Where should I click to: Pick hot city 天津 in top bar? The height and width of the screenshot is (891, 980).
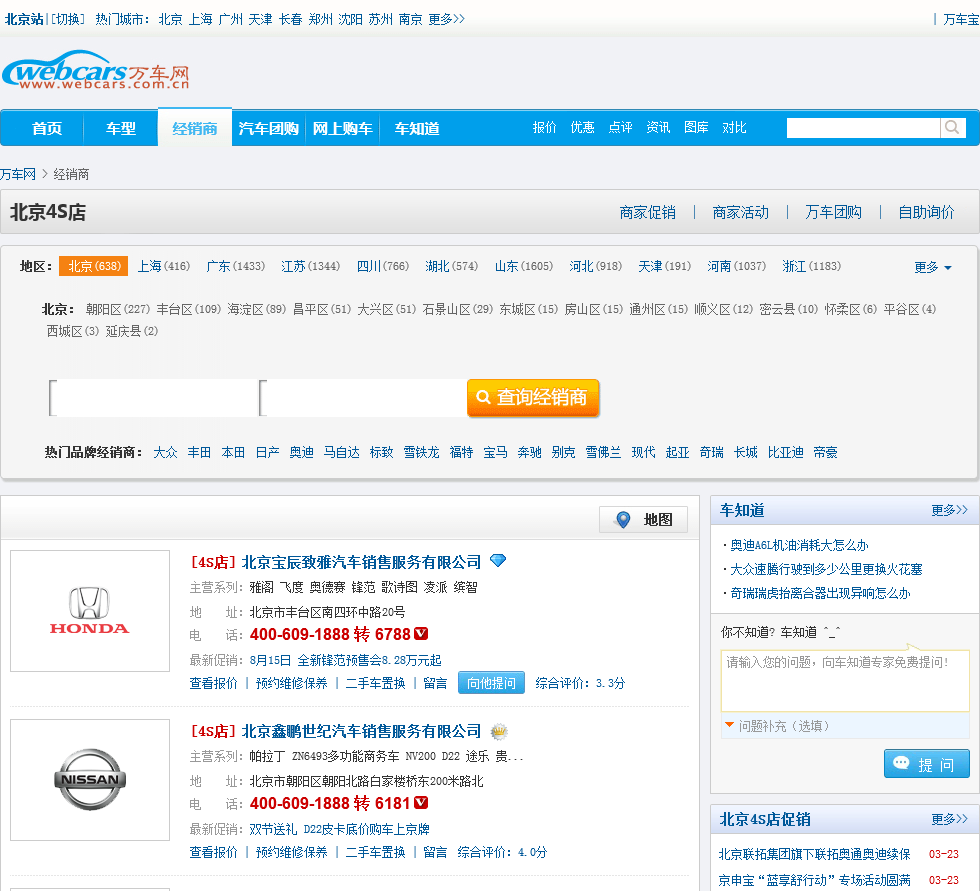[x=261, y=19]
